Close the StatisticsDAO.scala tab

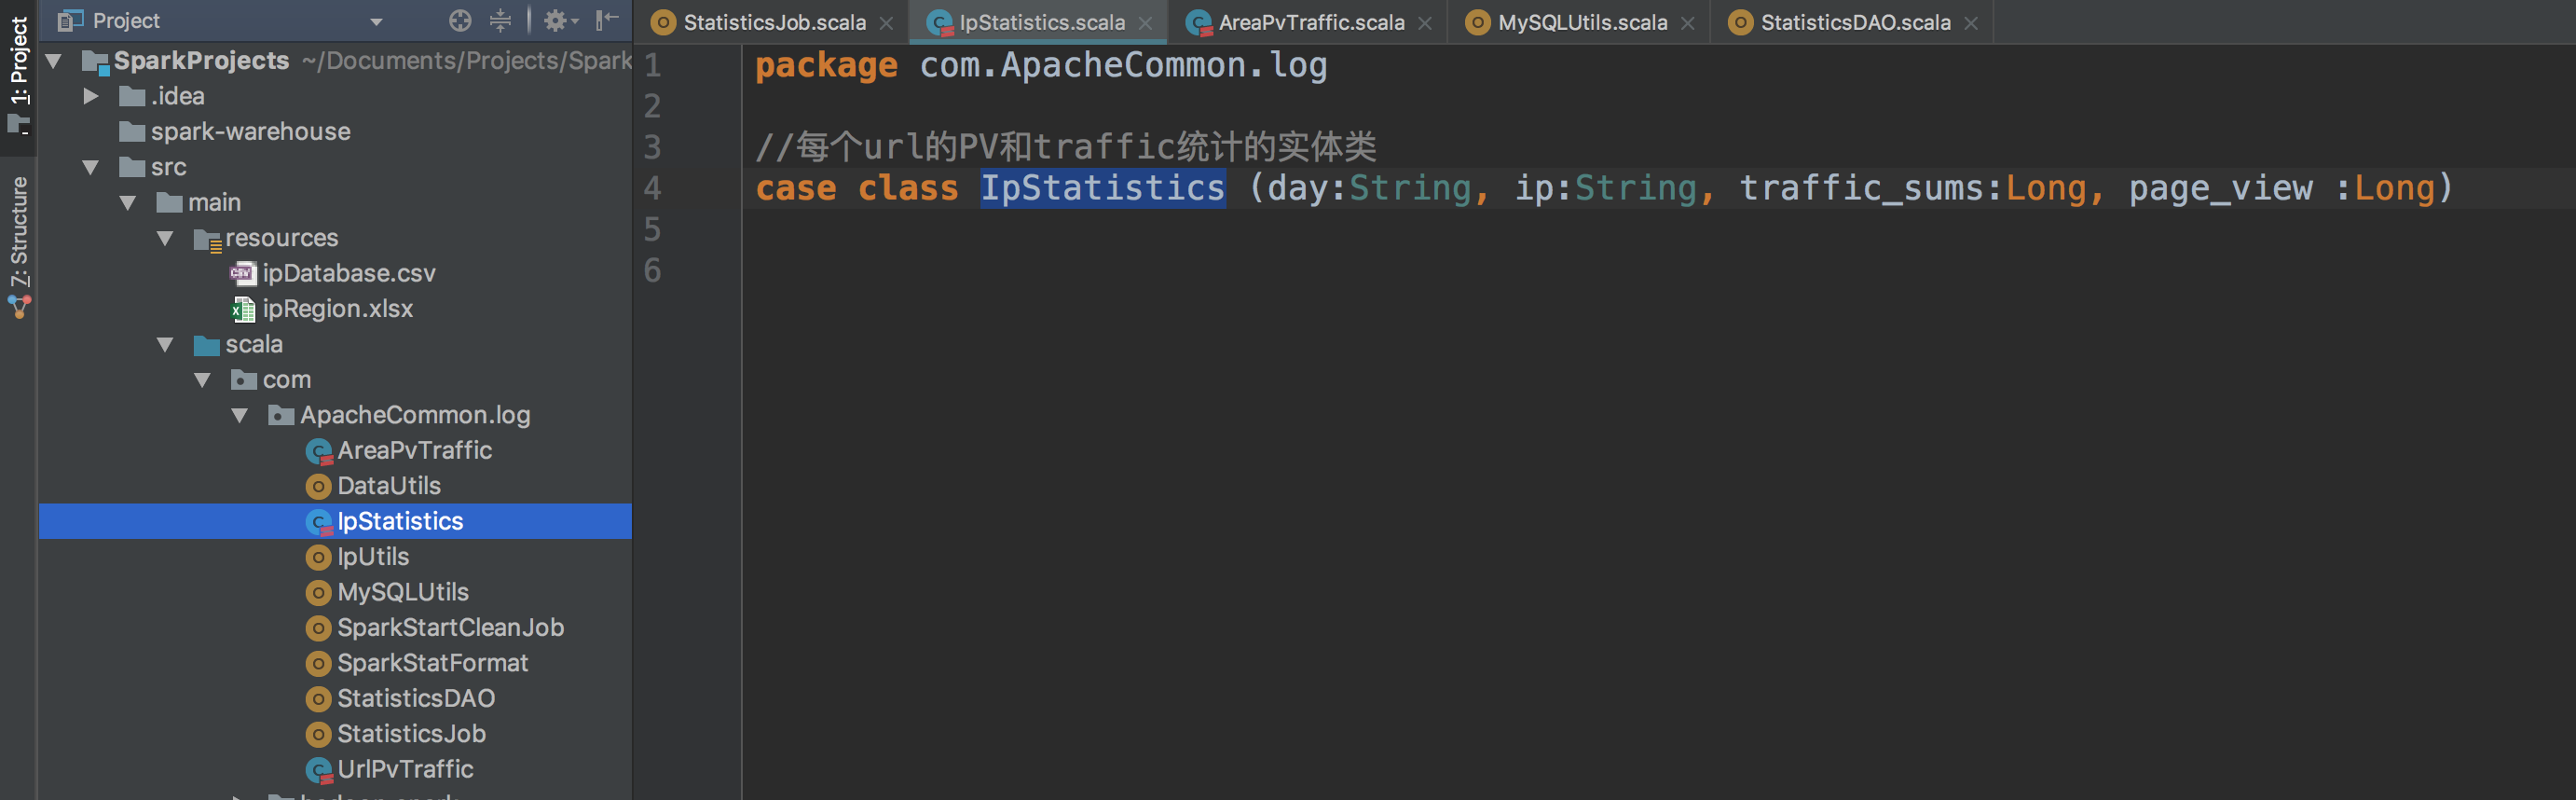click(1971, 23)
